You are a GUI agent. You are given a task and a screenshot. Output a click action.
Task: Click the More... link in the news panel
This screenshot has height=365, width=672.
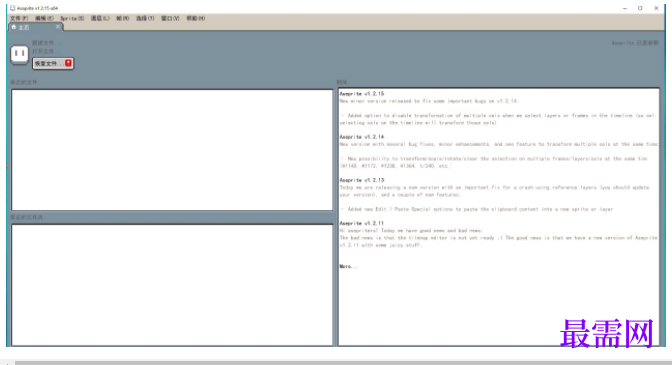(x=348, y=266)
